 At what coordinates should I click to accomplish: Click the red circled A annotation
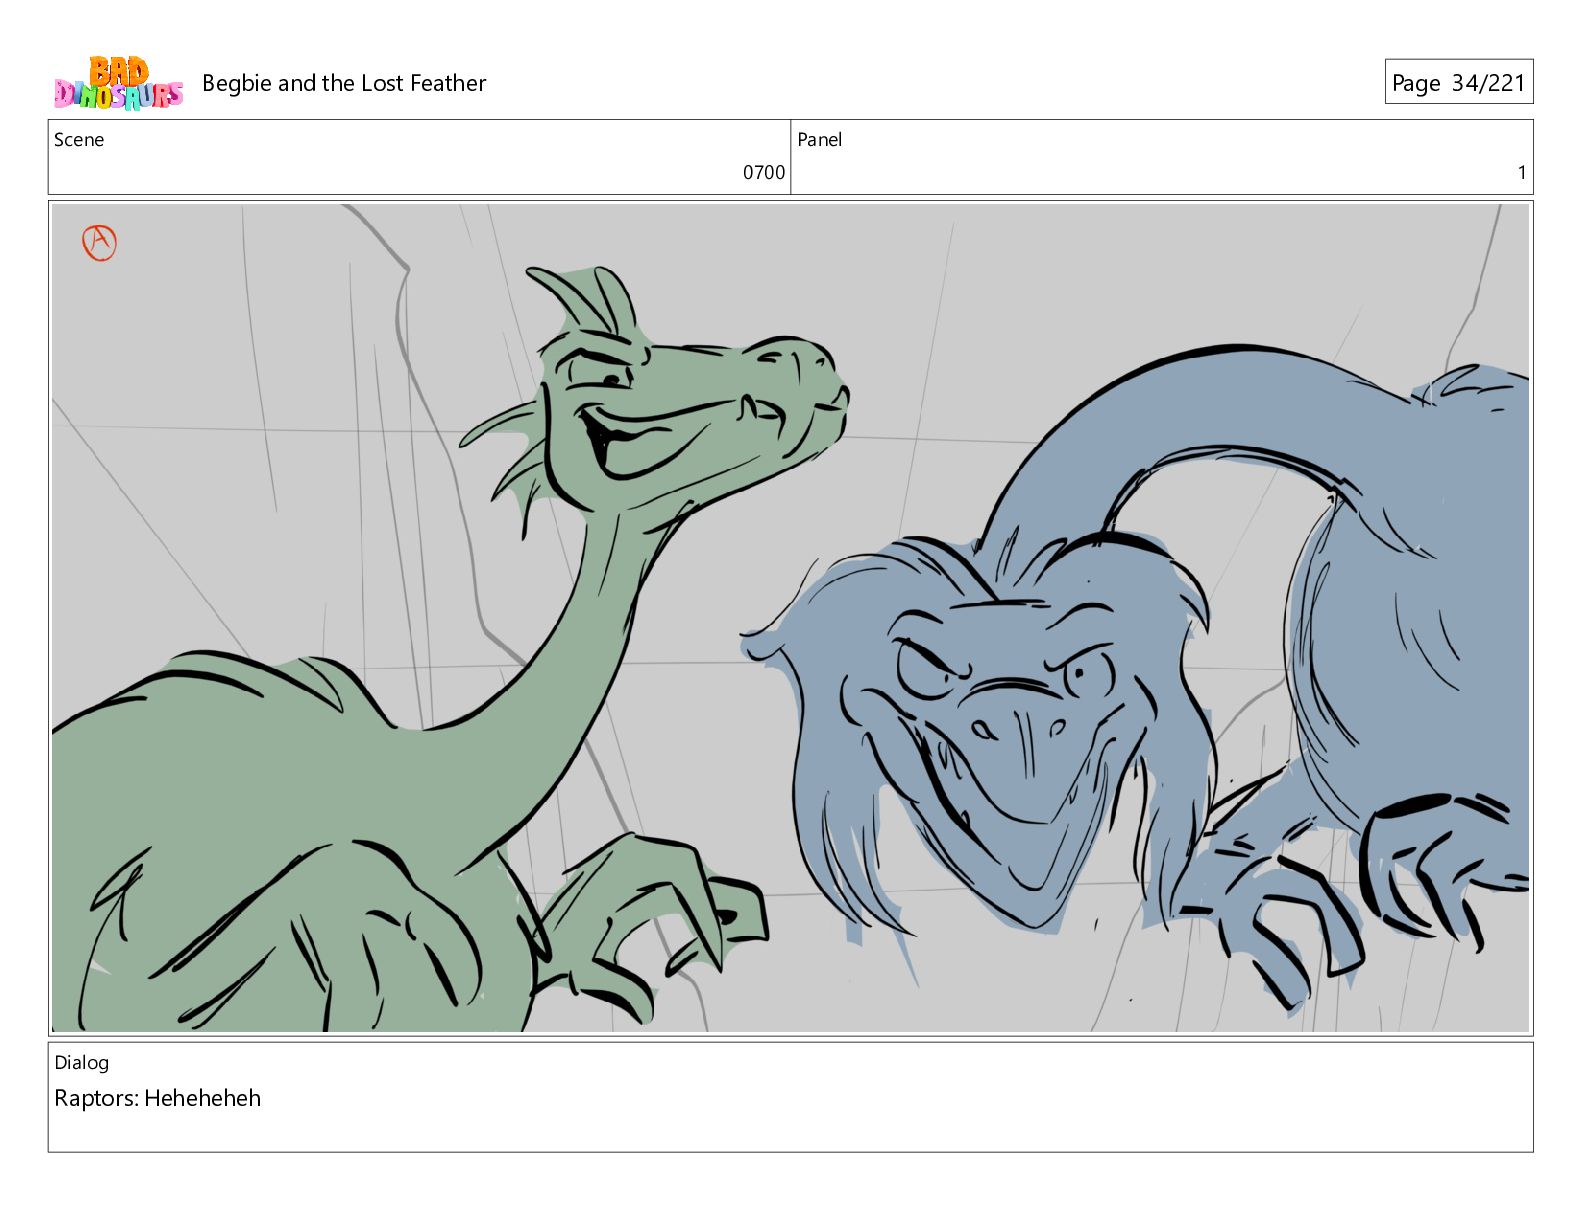tap(99, 242)
